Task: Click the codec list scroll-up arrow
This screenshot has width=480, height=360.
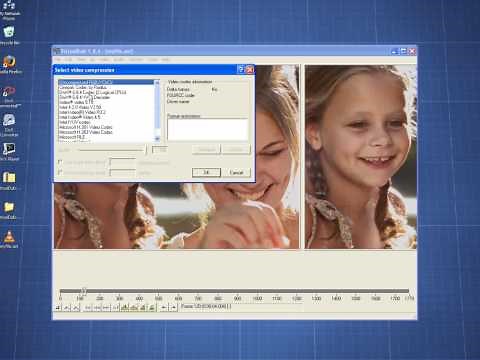Action: [x=157, y=82]
